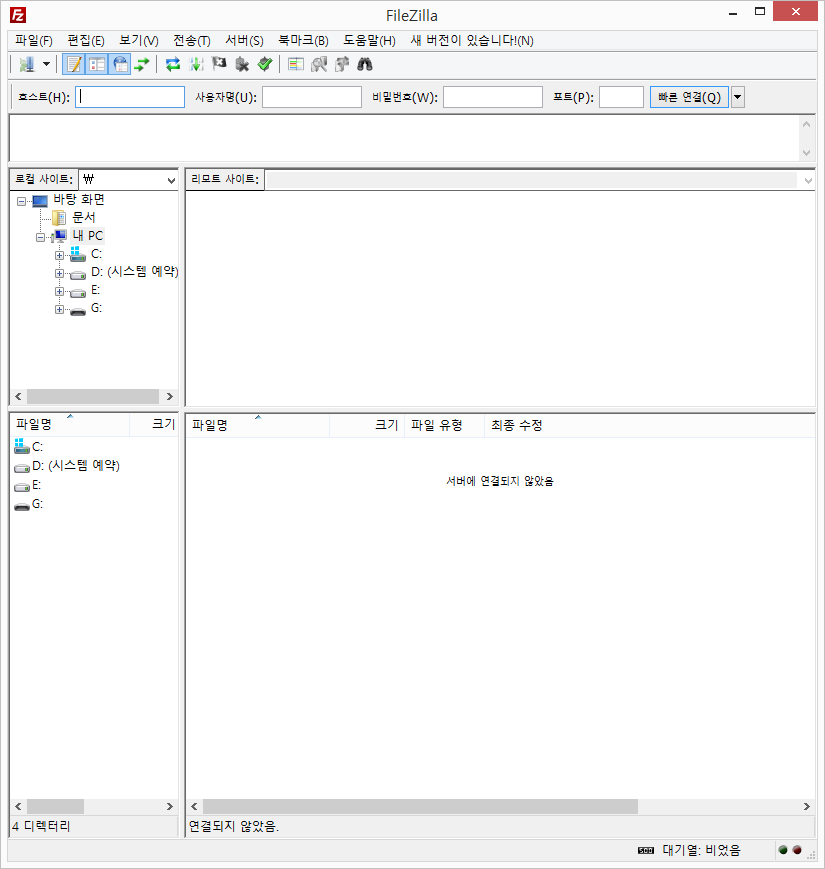Toggle remote directory tree display
Screen dimensions: 825x869
tap(120, 65)
